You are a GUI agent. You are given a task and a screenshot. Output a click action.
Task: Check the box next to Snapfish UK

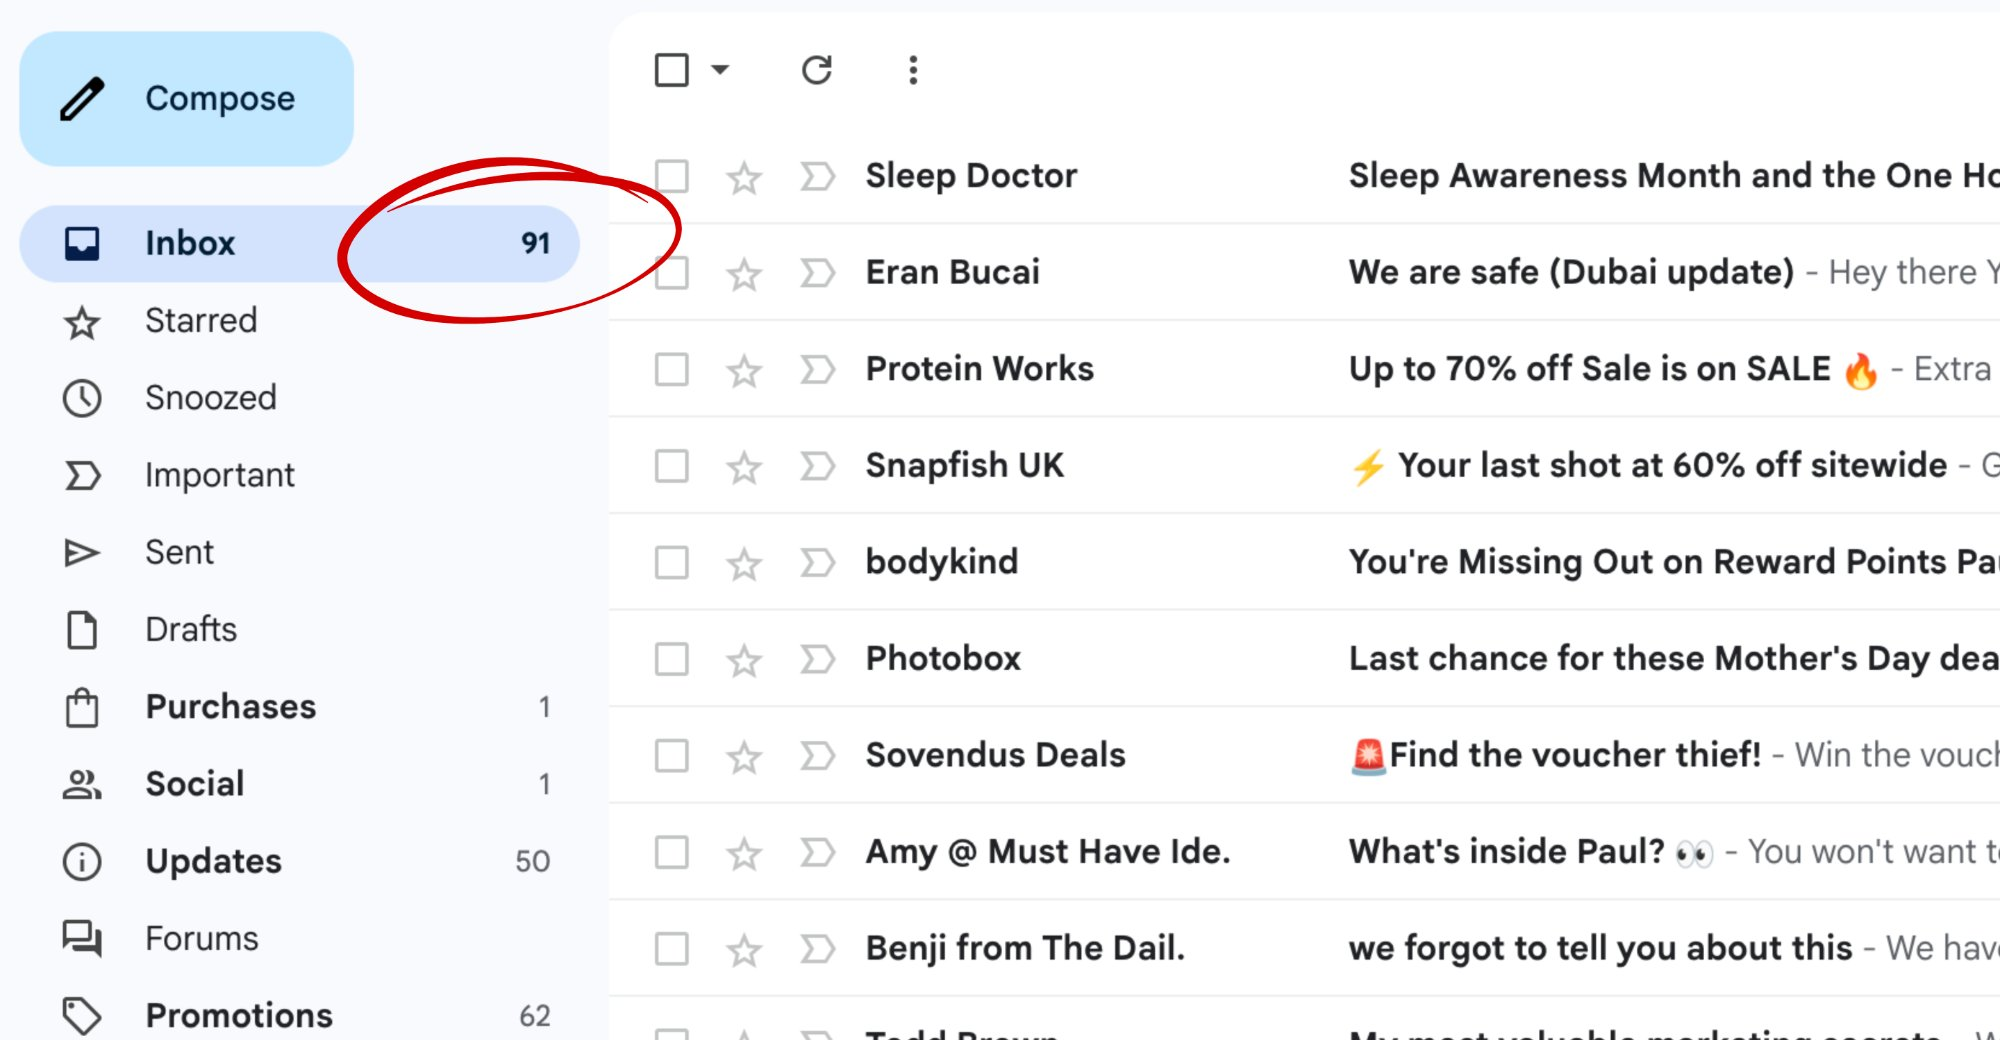click(670, 465)
